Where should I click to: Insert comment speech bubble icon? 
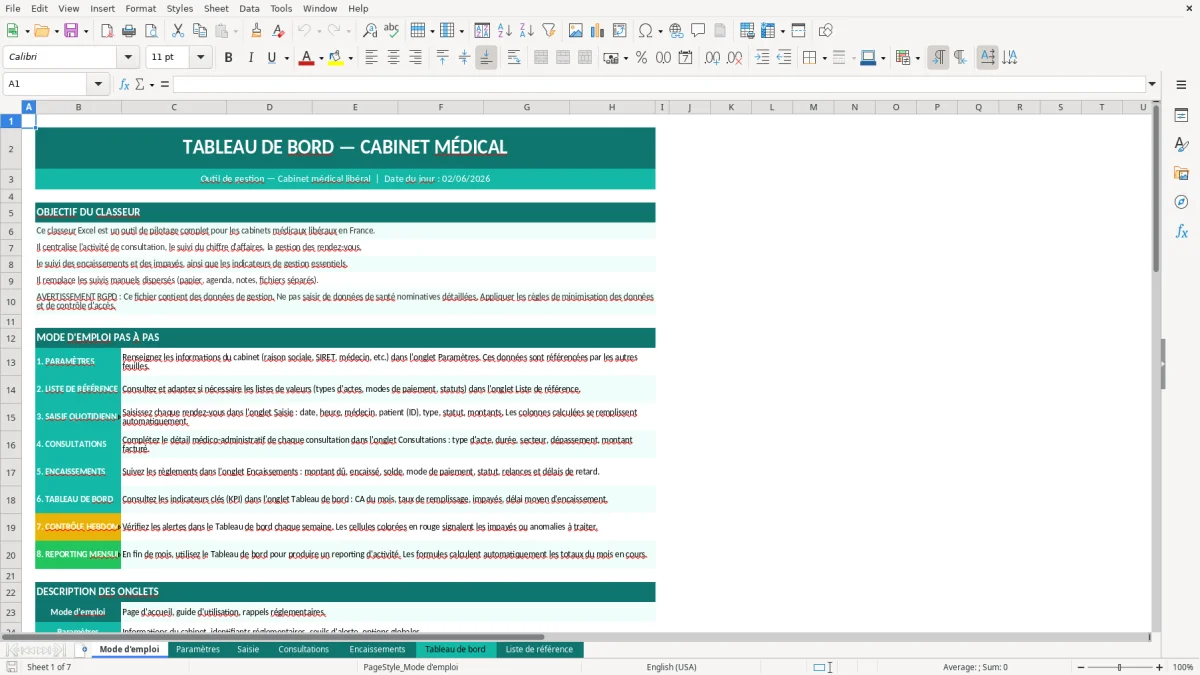coord(698,31)
